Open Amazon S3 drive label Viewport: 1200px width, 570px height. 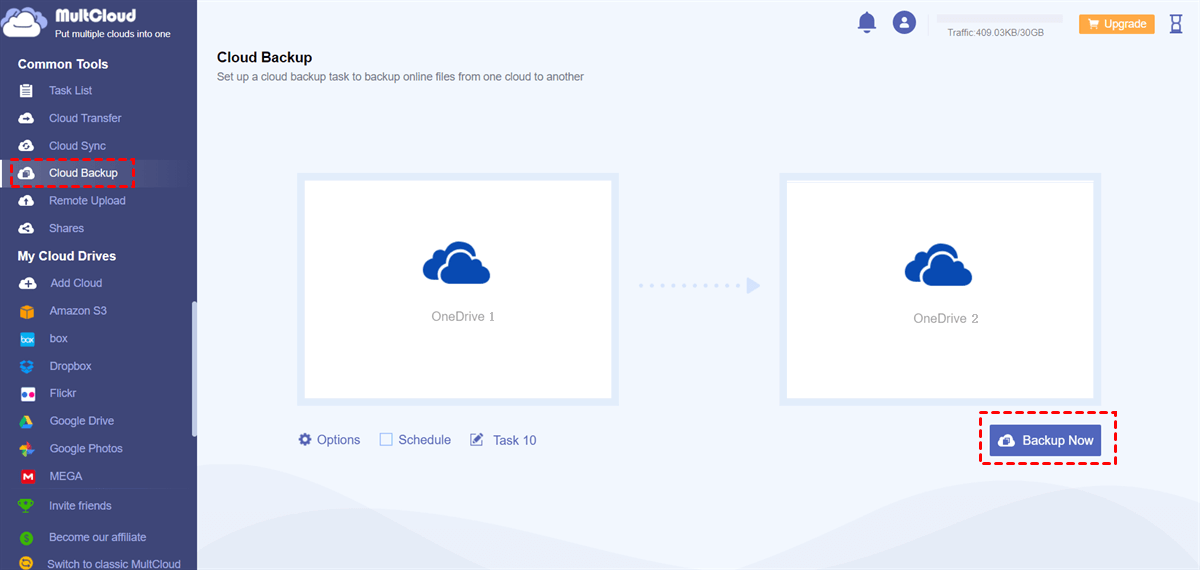coord(78,311)
